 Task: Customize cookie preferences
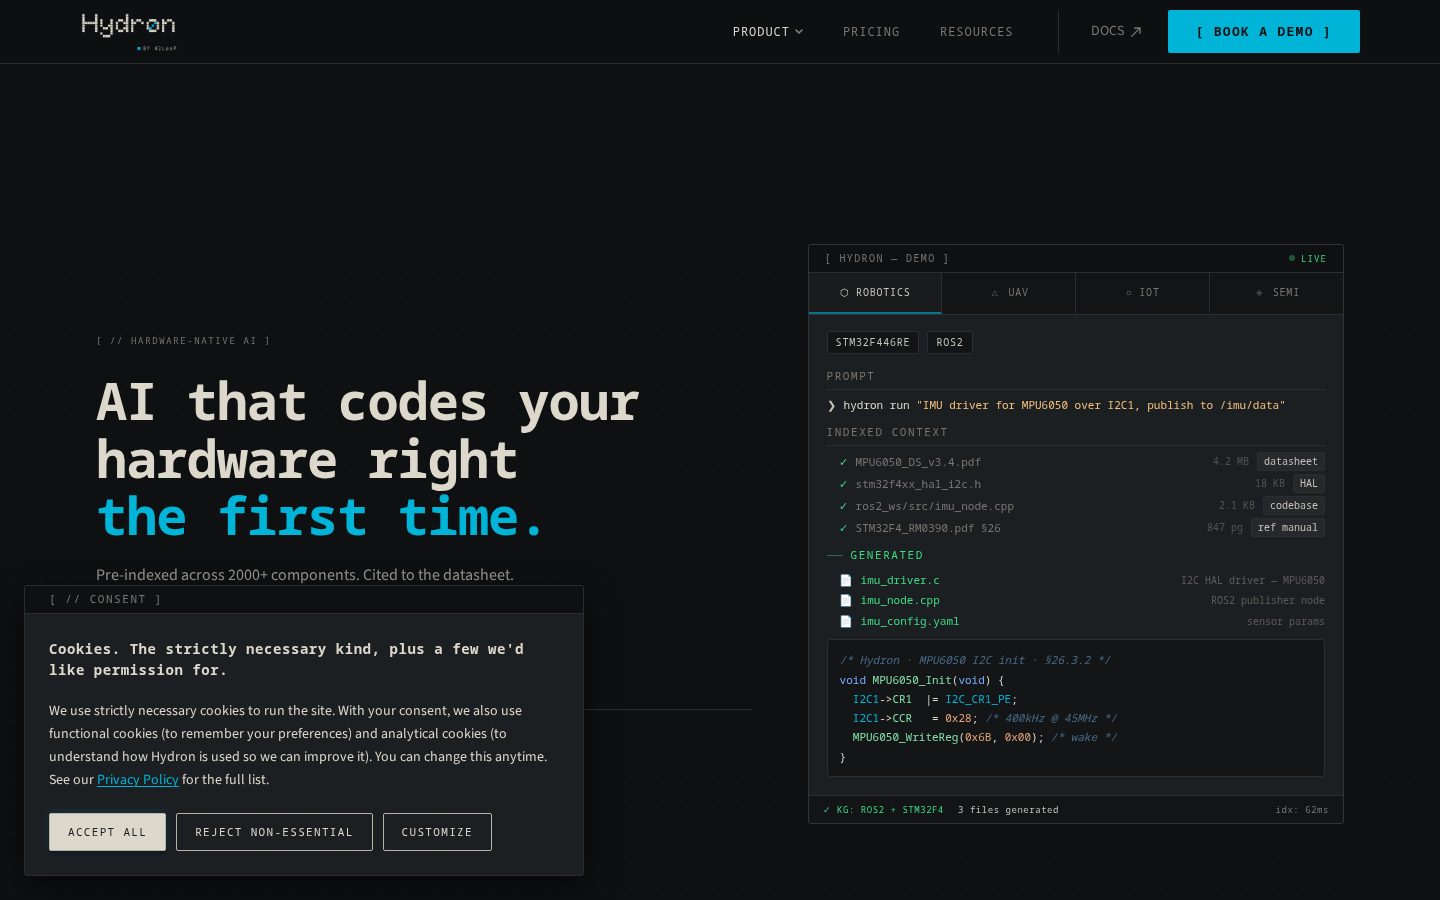437,832
